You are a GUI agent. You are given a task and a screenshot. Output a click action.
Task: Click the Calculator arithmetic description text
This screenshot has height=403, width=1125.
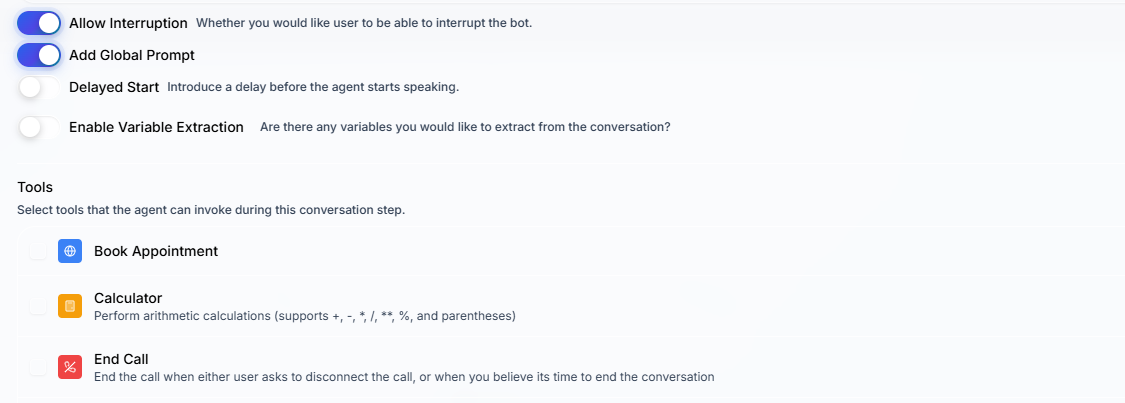click(305, 316)
